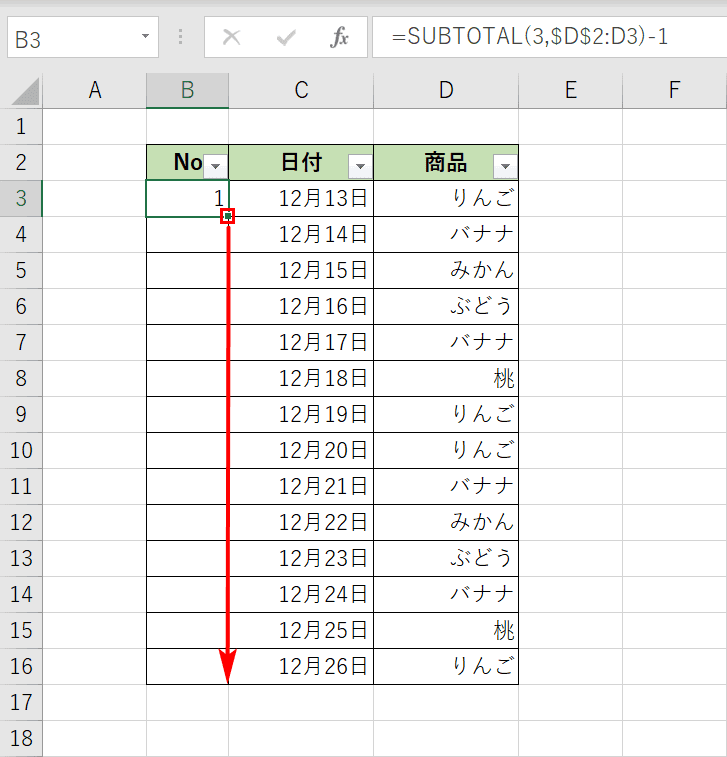
Task: Select row 17 header
Action: [21, 702]
